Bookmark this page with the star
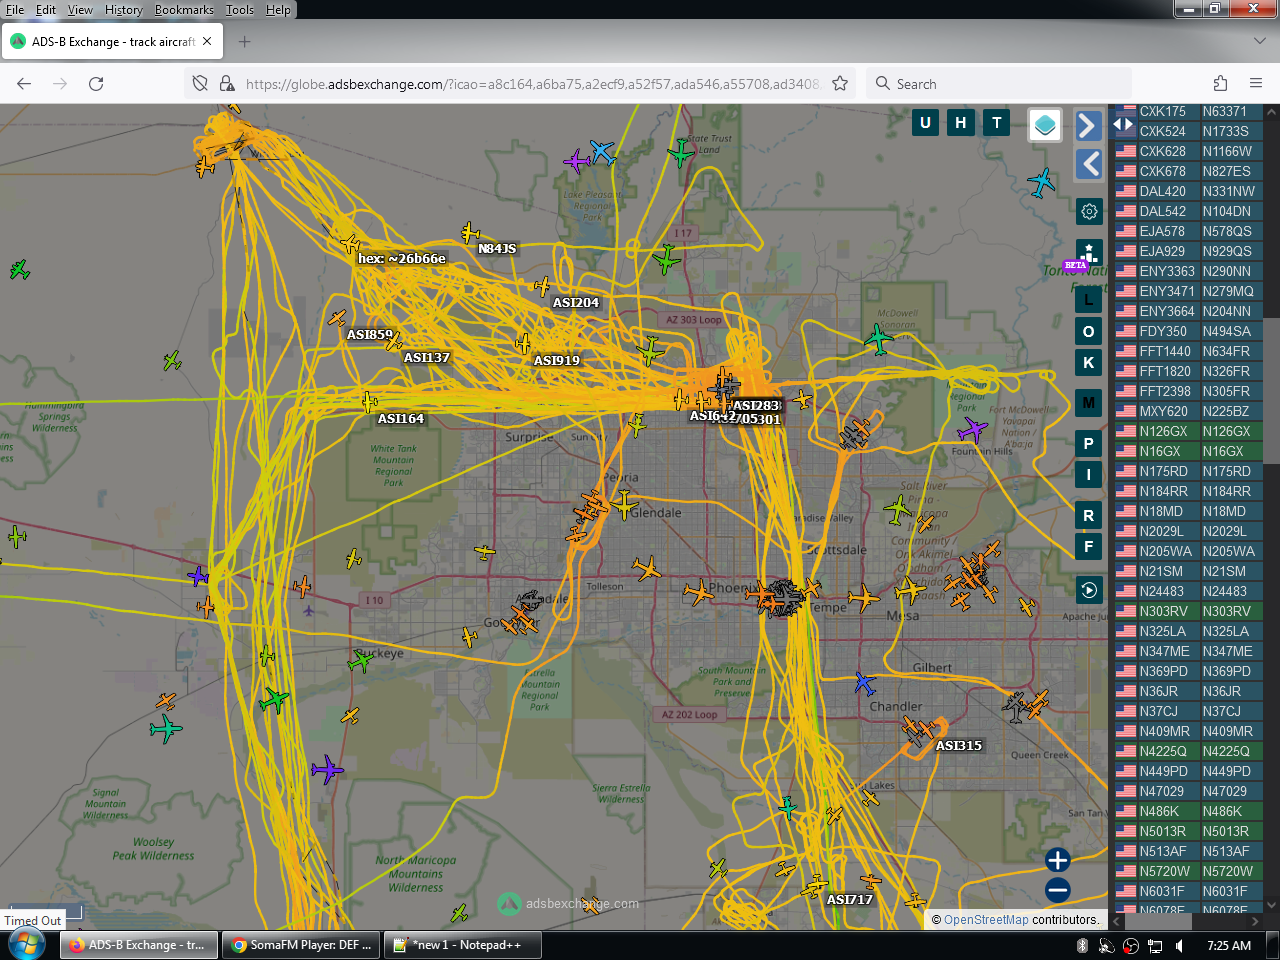The image size is (1280, 960). 840,84
